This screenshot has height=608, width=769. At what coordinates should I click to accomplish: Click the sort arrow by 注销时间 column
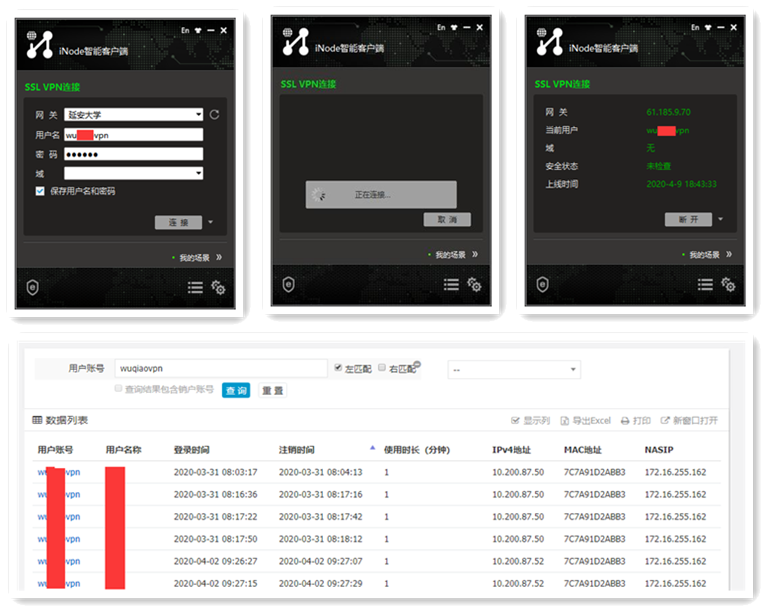(x=372, y=448)
